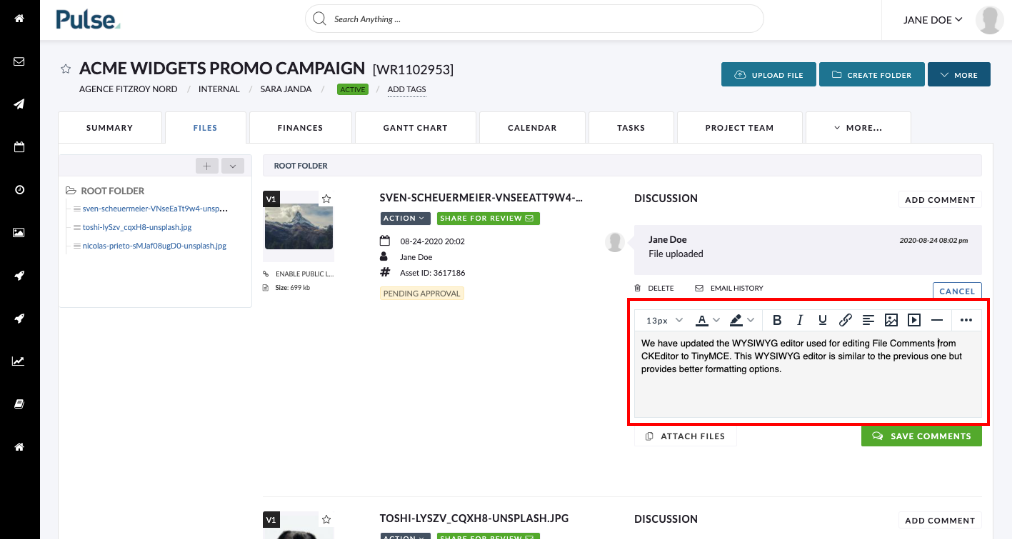Toggle italic formatting in comment editor
Viewport: 1012px width, 539px height.
point(800,320)
